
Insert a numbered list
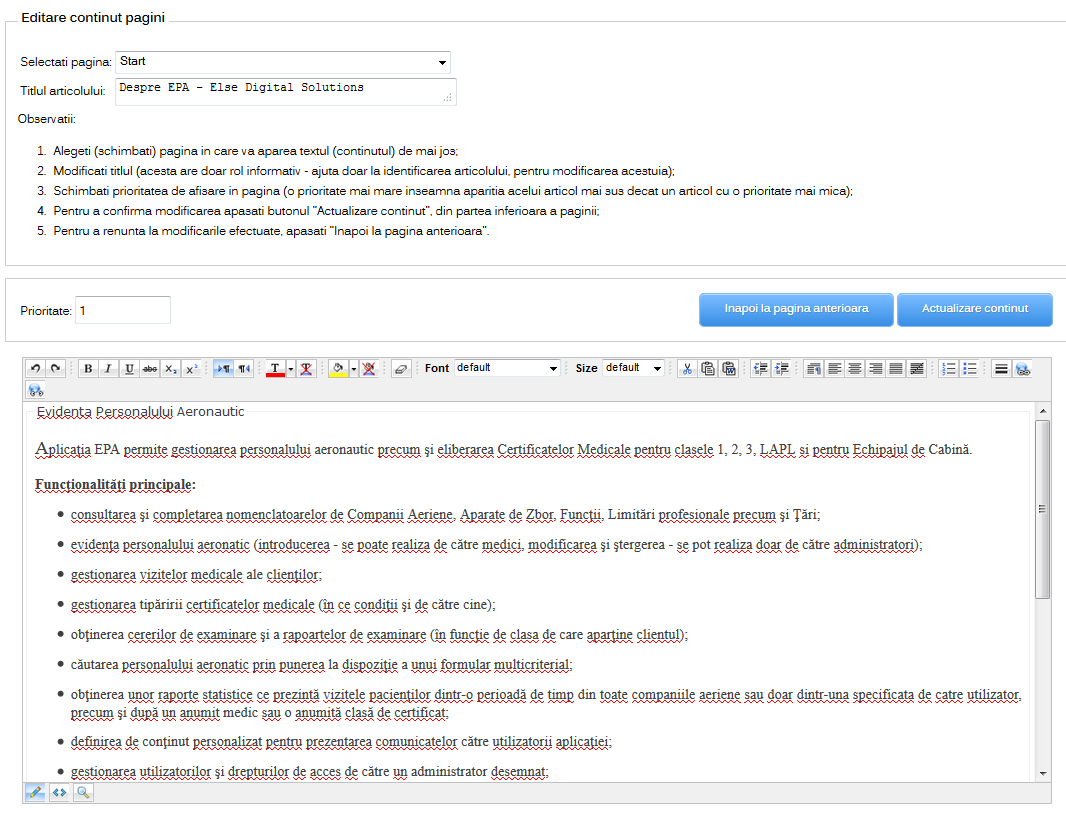949,368
